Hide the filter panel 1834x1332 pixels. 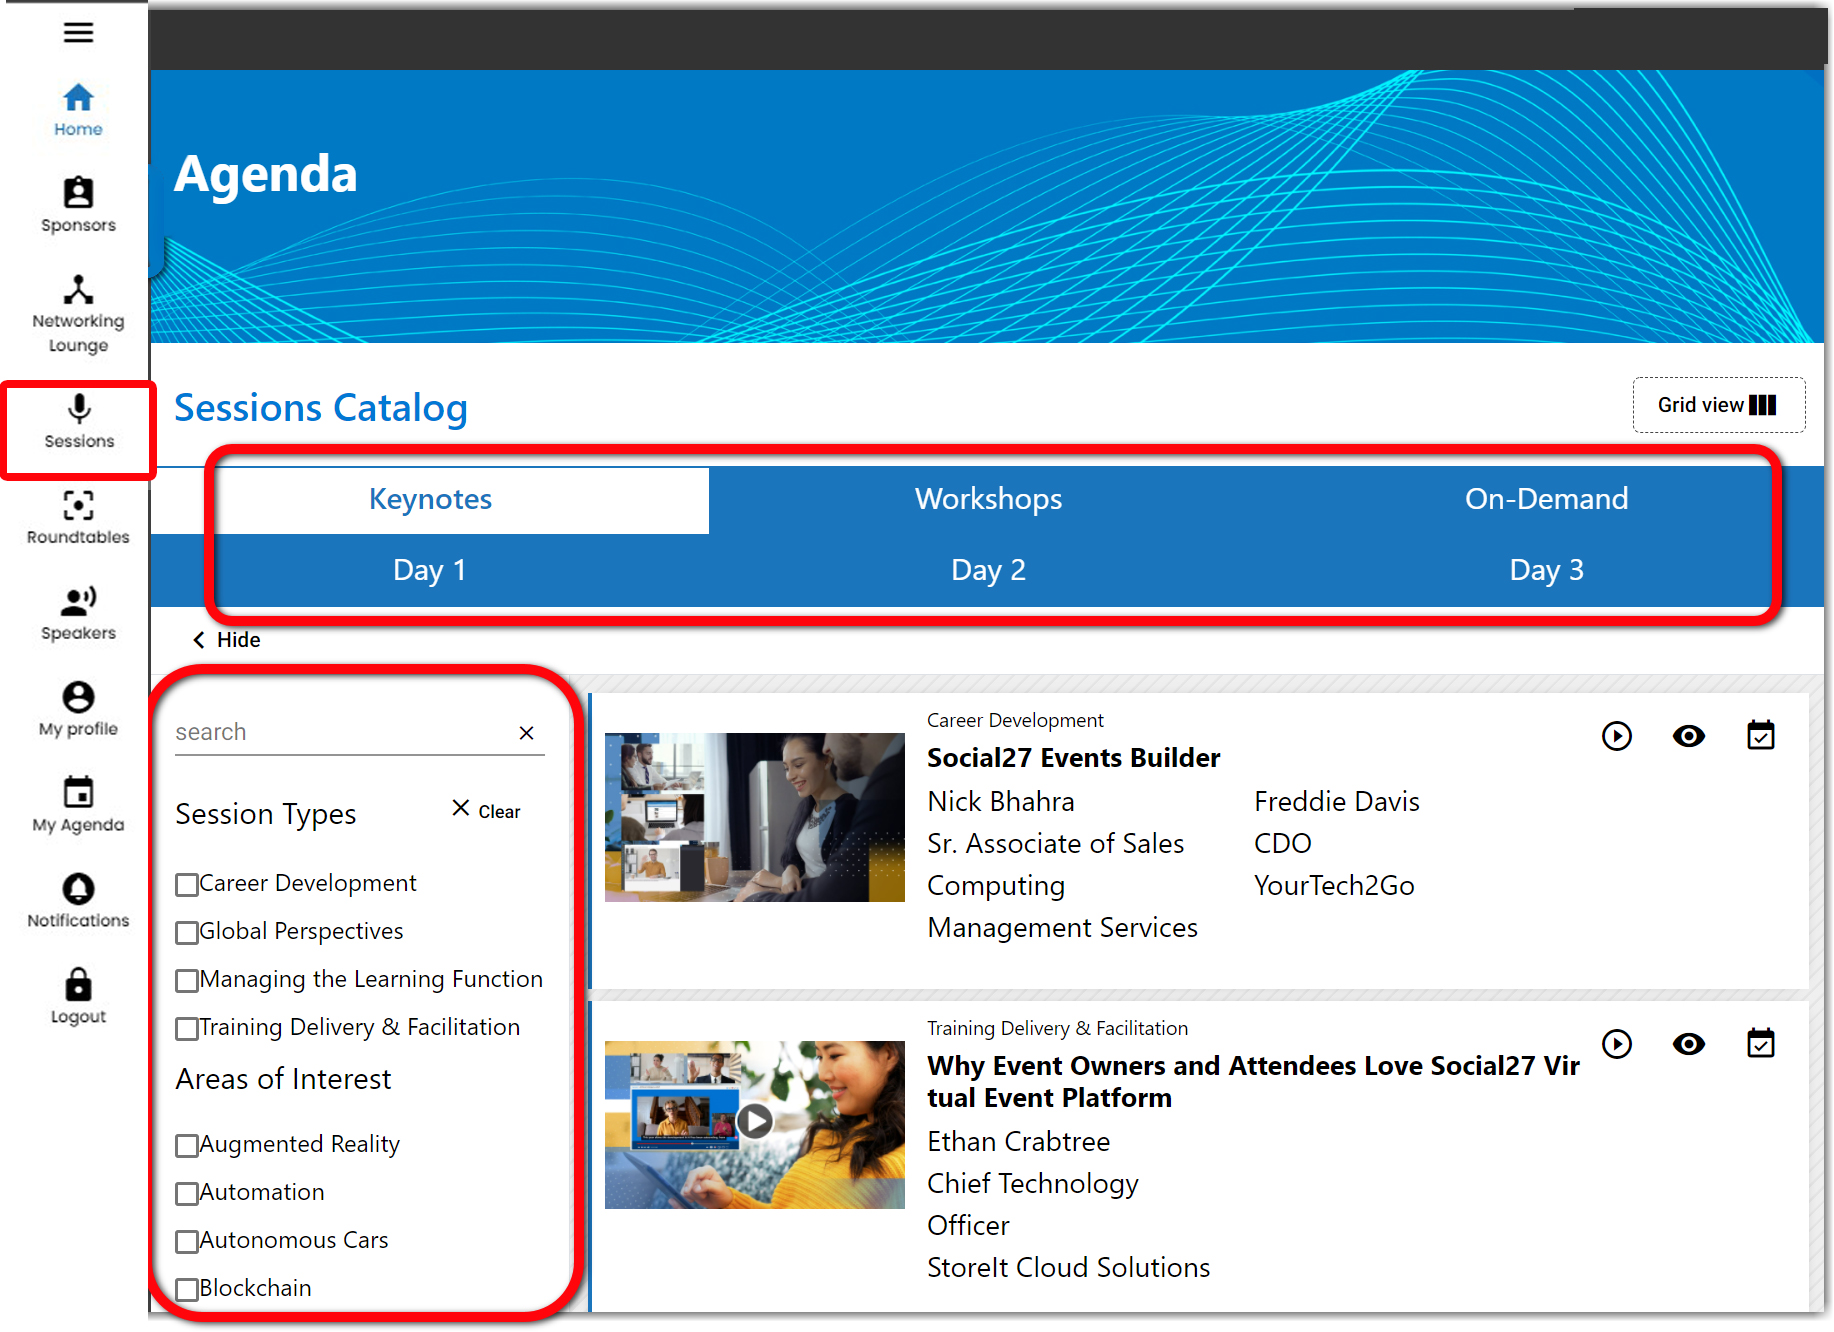click(x=227, y=640)
